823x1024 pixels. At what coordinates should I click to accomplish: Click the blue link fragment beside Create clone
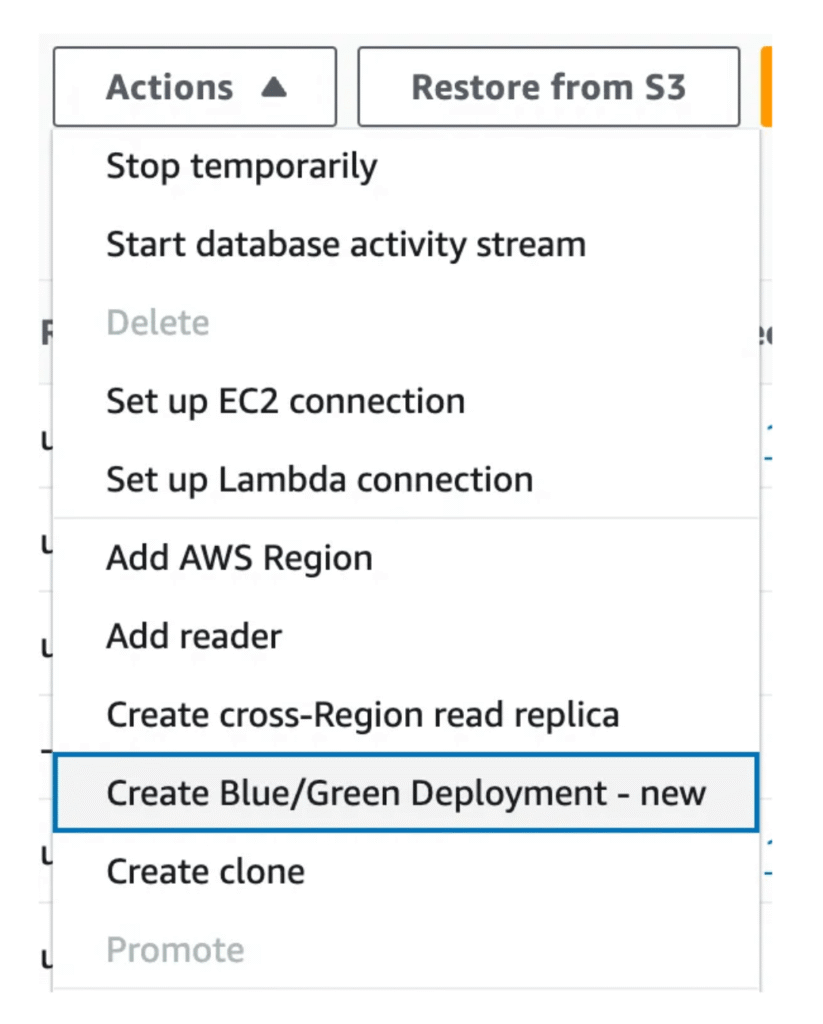767,858
